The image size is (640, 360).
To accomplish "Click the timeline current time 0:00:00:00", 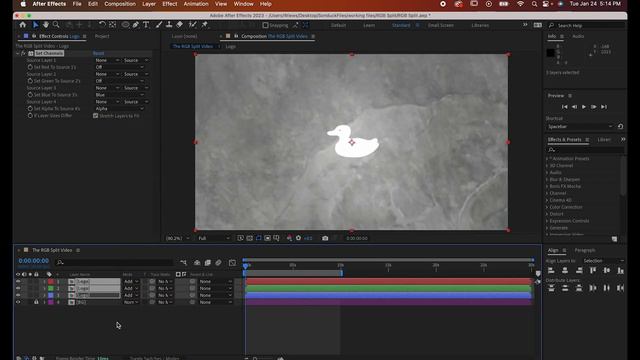I will point(33,261).
